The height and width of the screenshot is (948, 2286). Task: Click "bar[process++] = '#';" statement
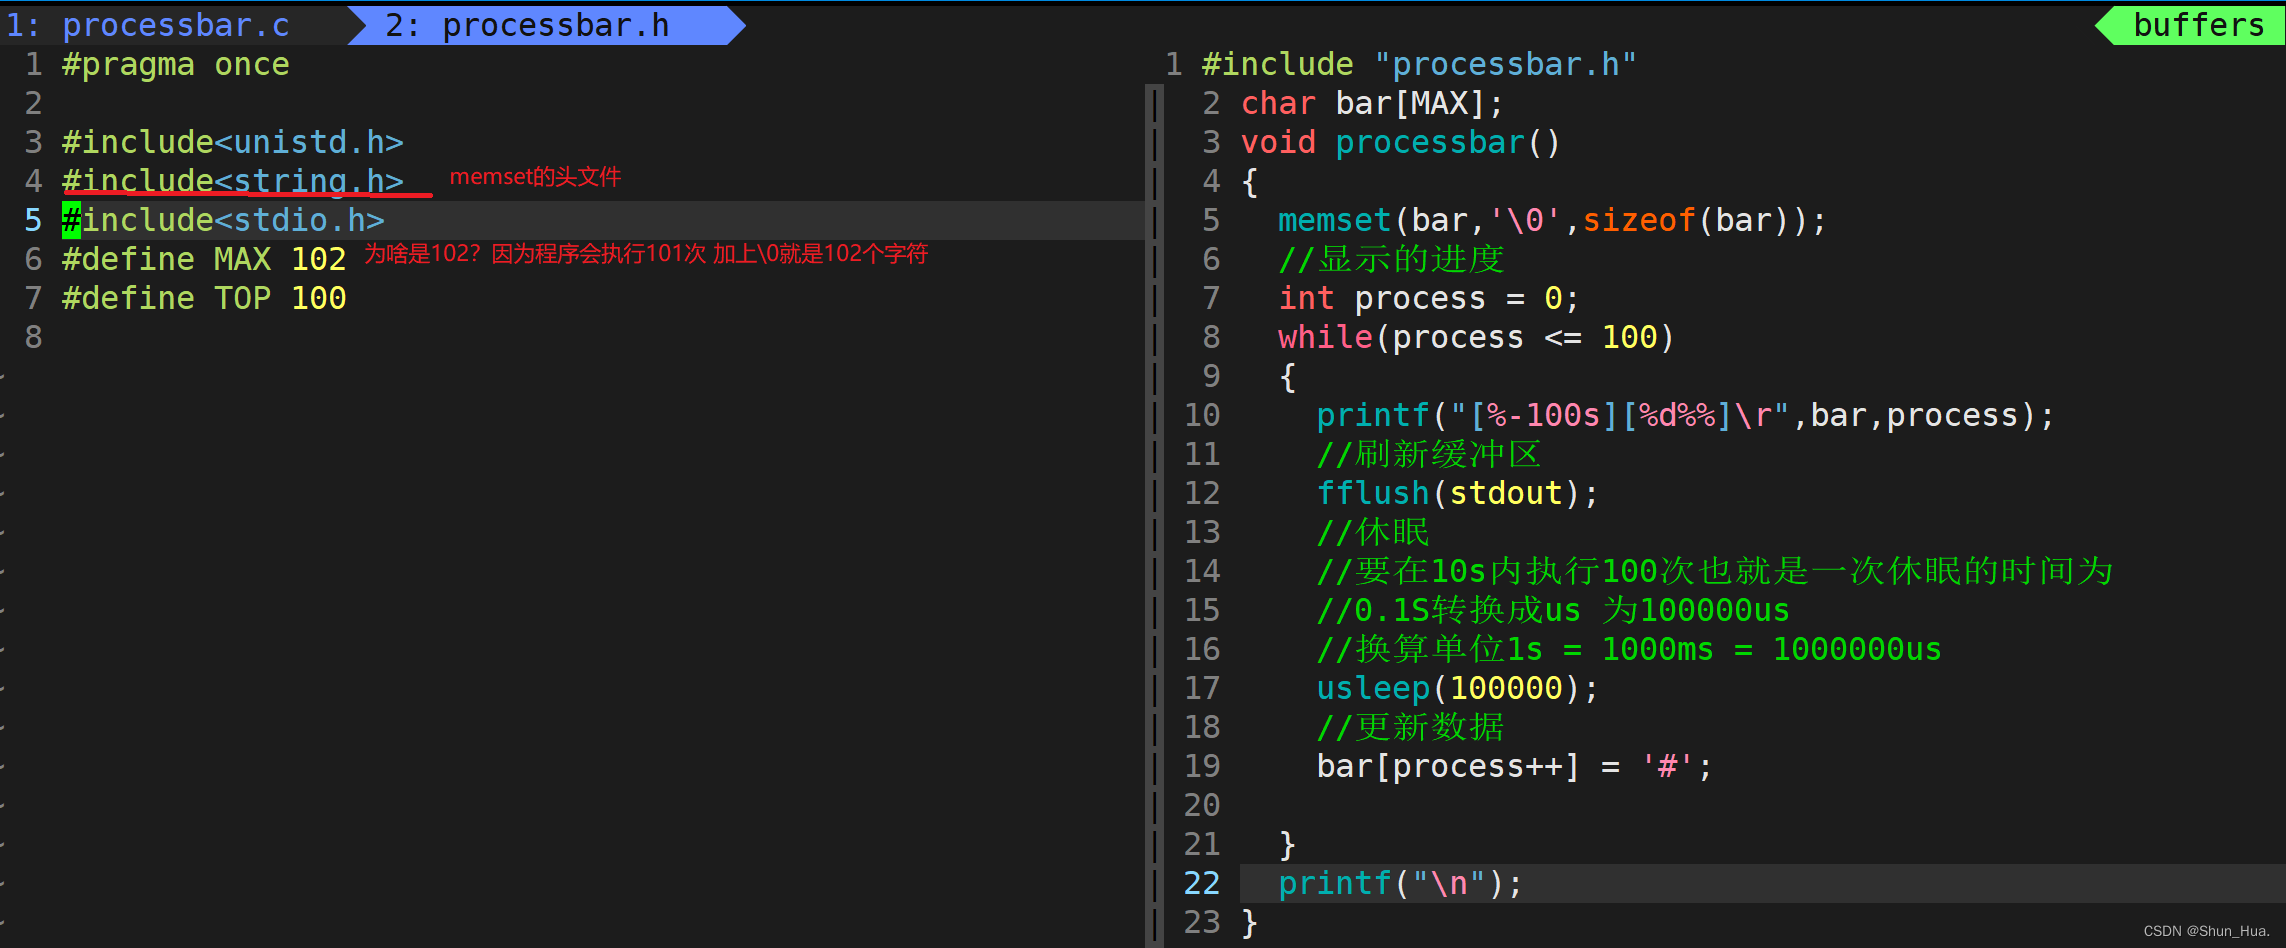[x=1514, y=767]
